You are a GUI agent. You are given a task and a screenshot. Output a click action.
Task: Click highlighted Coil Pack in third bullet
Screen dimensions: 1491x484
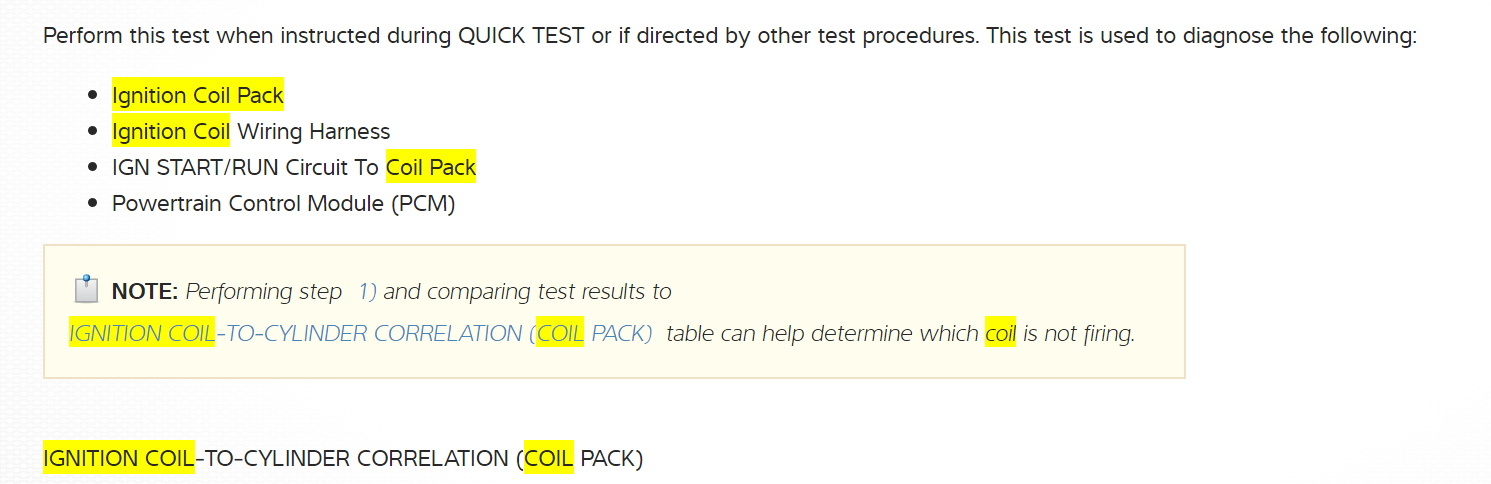click(430, 168)
